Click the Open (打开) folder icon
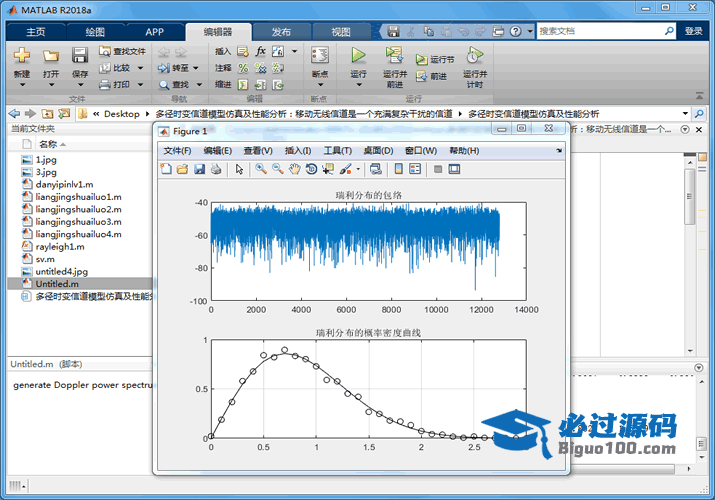The width and height of the screenshot is (715, 500). pos(51,56)
